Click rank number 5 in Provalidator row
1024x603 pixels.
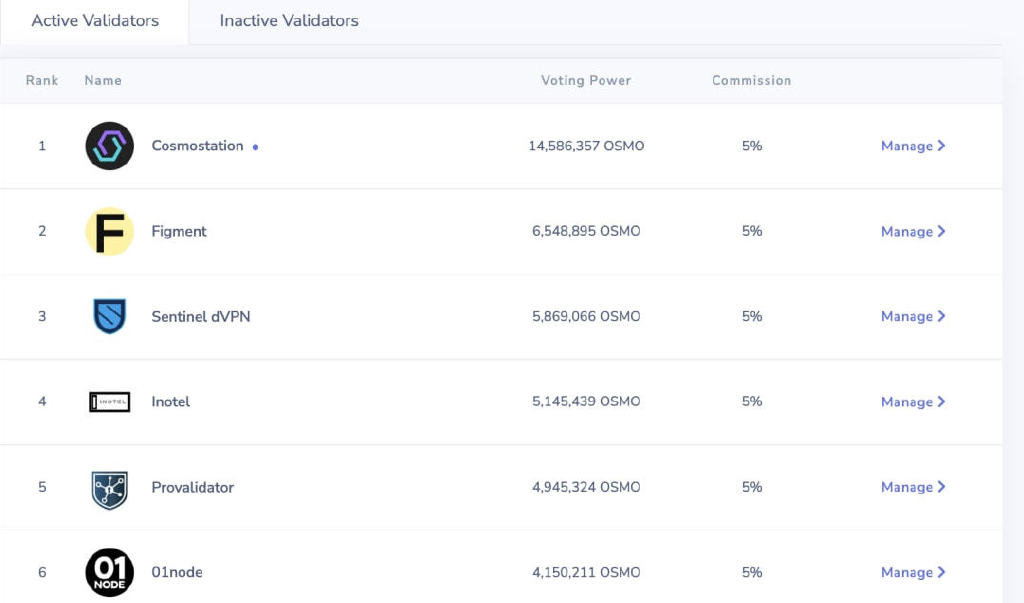point(42,487)
